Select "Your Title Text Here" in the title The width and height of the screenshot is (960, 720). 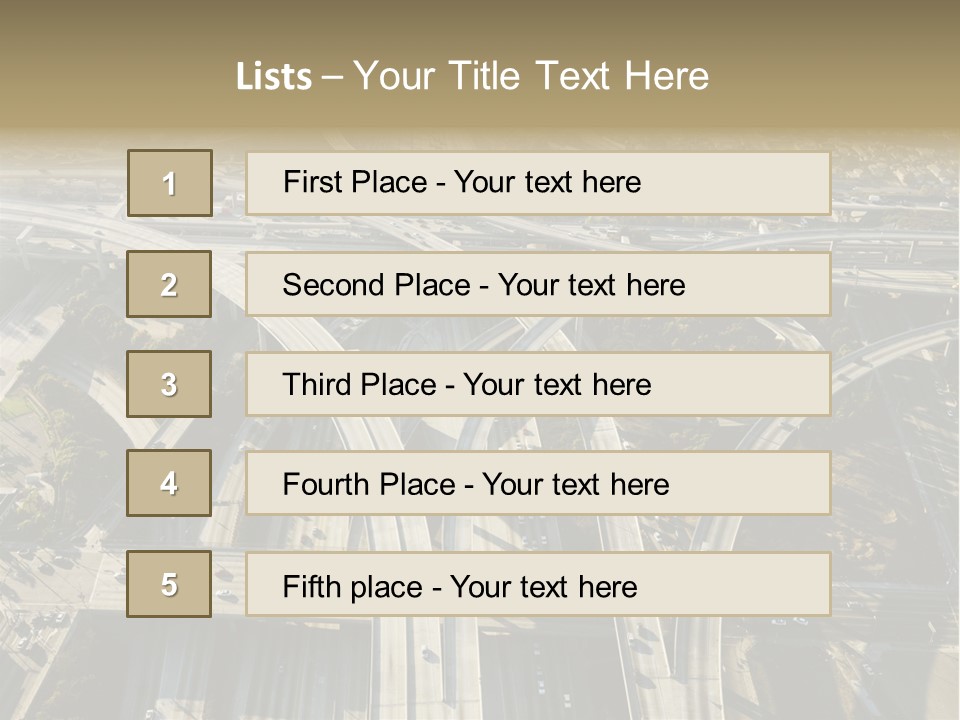point(531,76)
